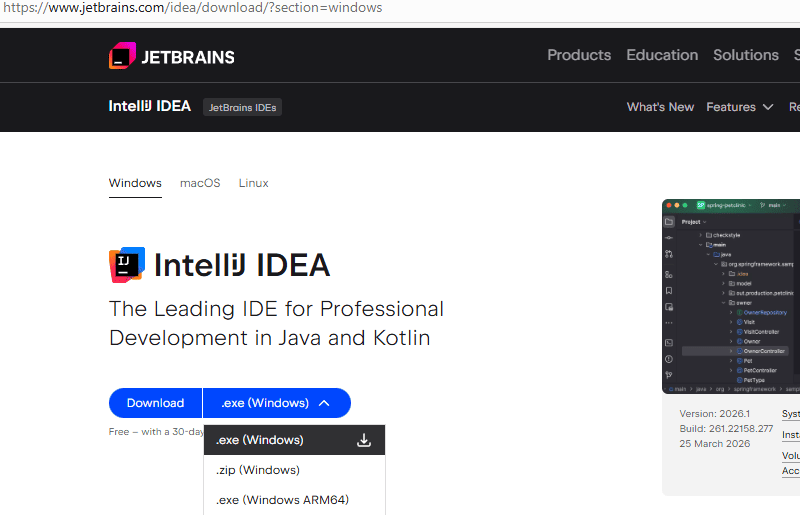The height and width of the screenshot is (515, 800).
Task: Open the What's New page
Action: (x=660, y=107)
